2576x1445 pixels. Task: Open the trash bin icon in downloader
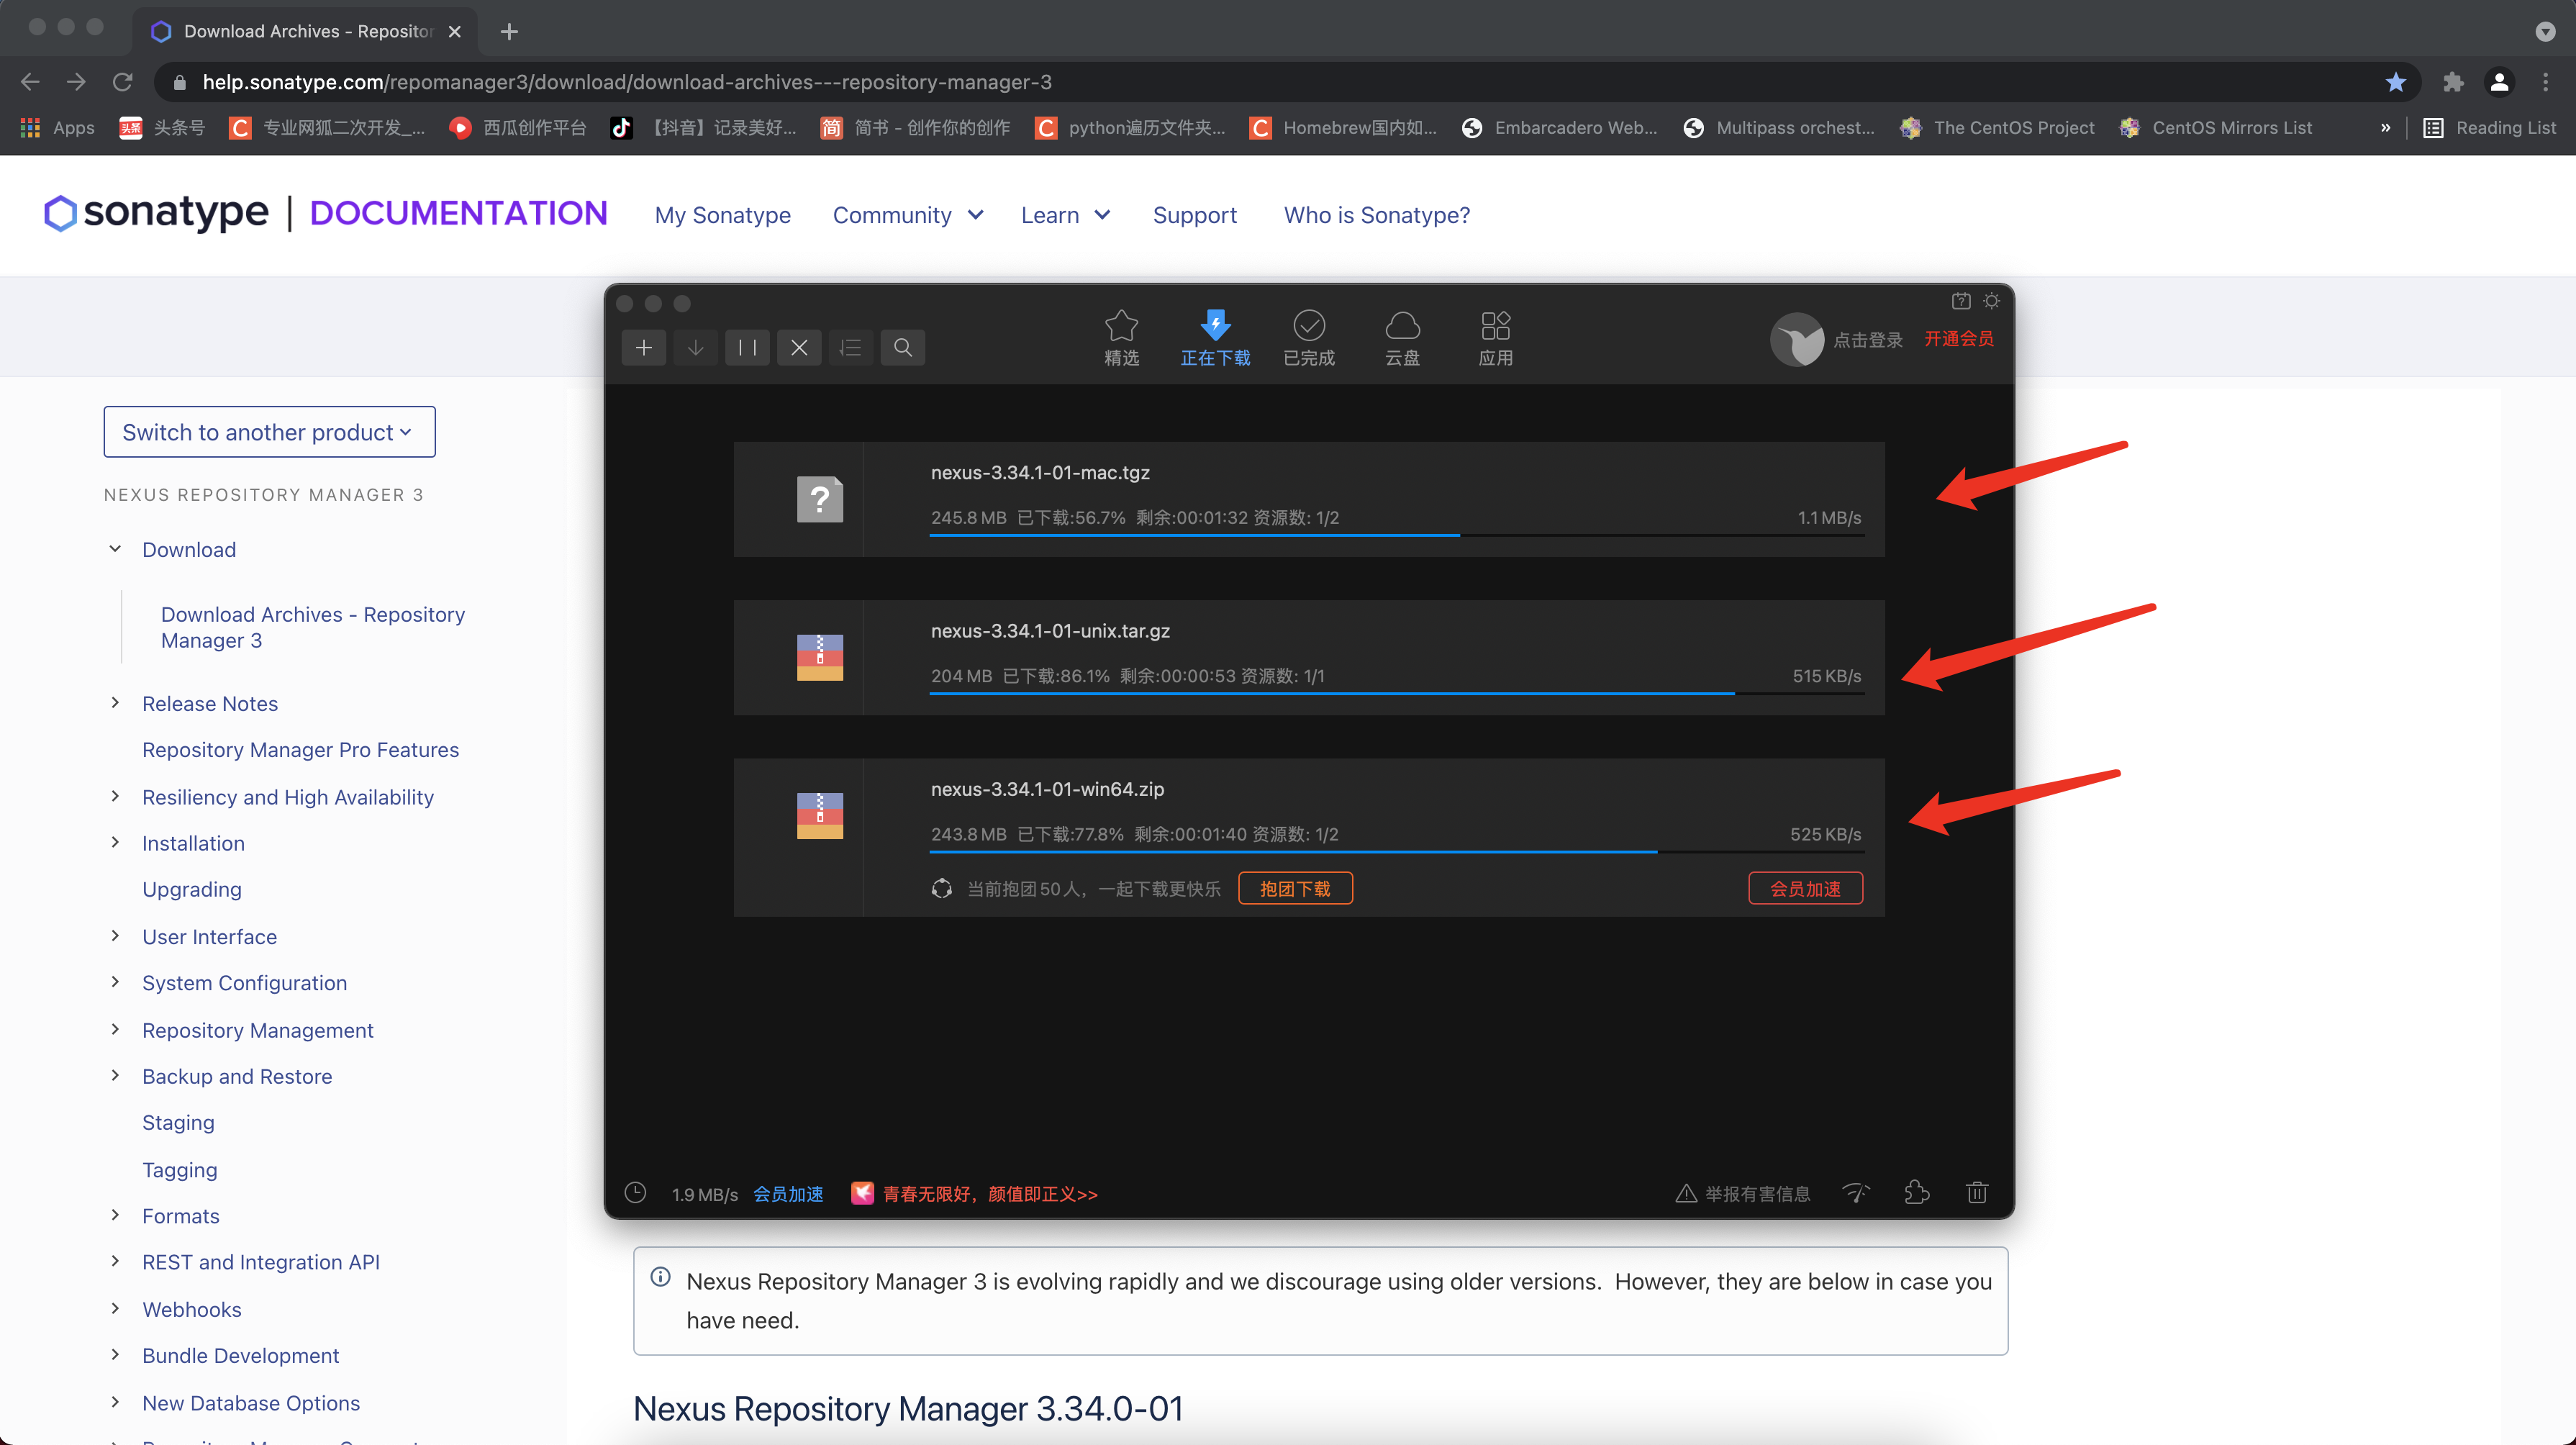coord(1977,1192)
